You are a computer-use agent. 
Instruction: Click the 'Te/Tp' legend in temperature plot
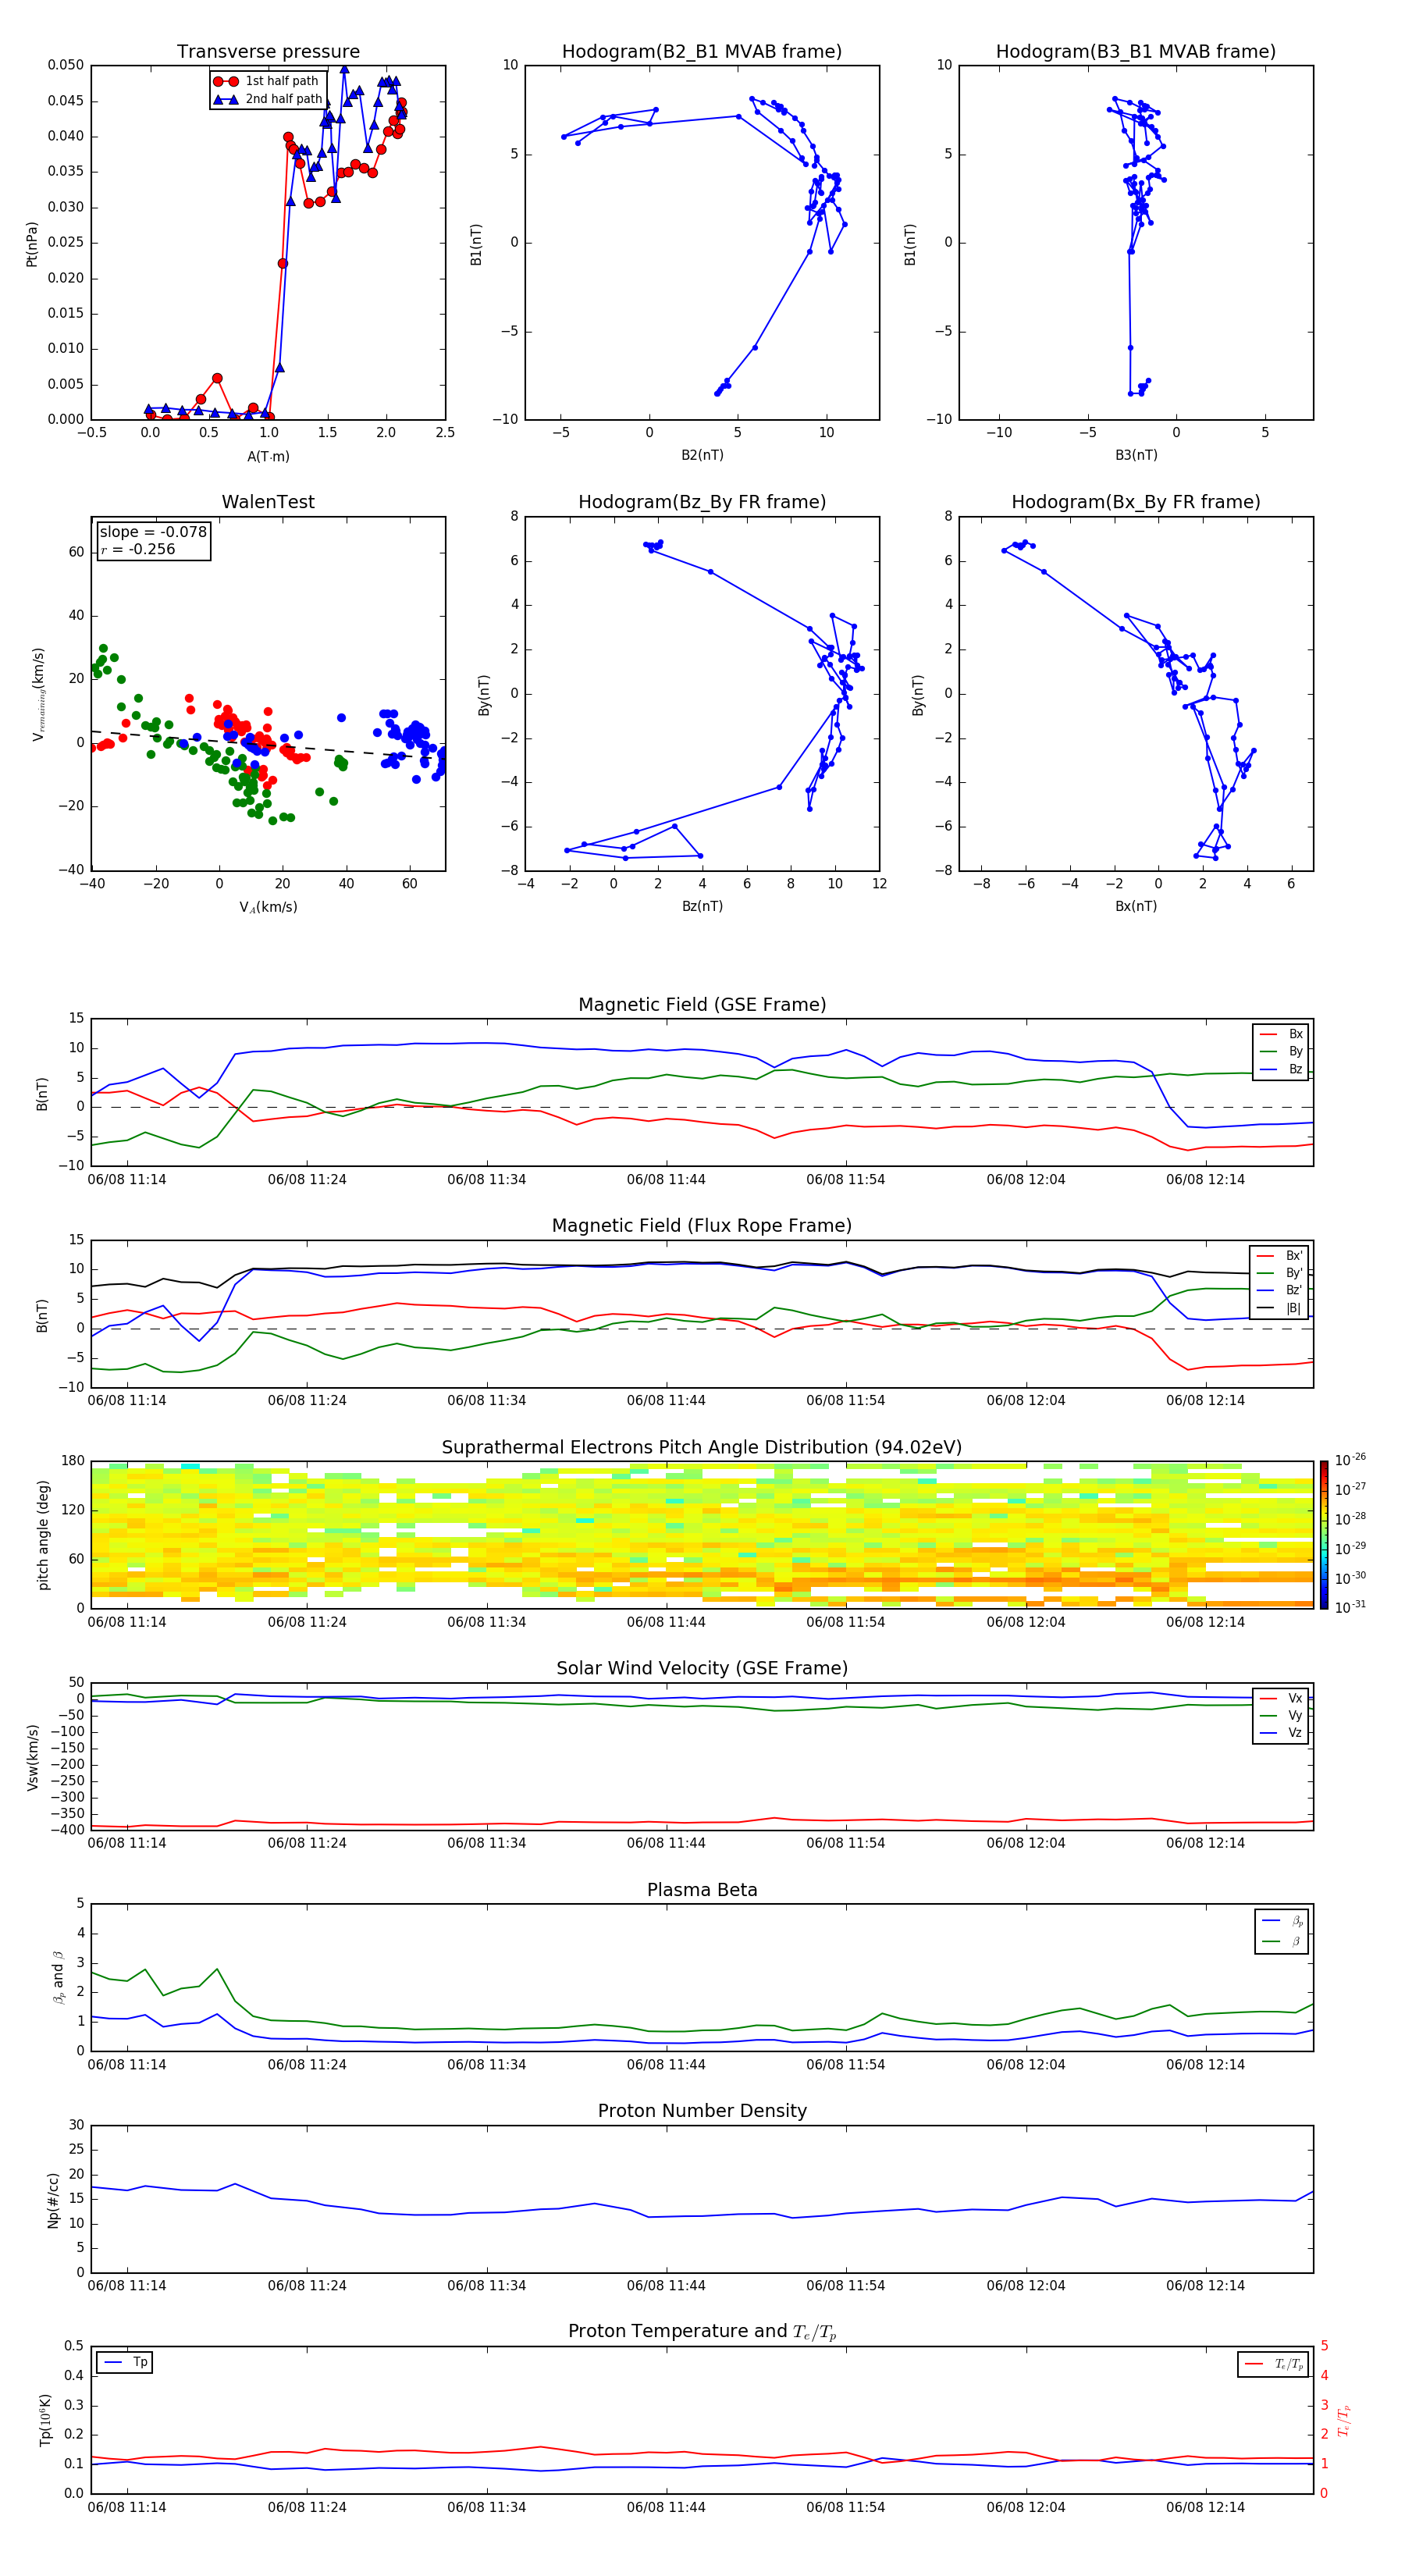(x=1275, y=2363)
